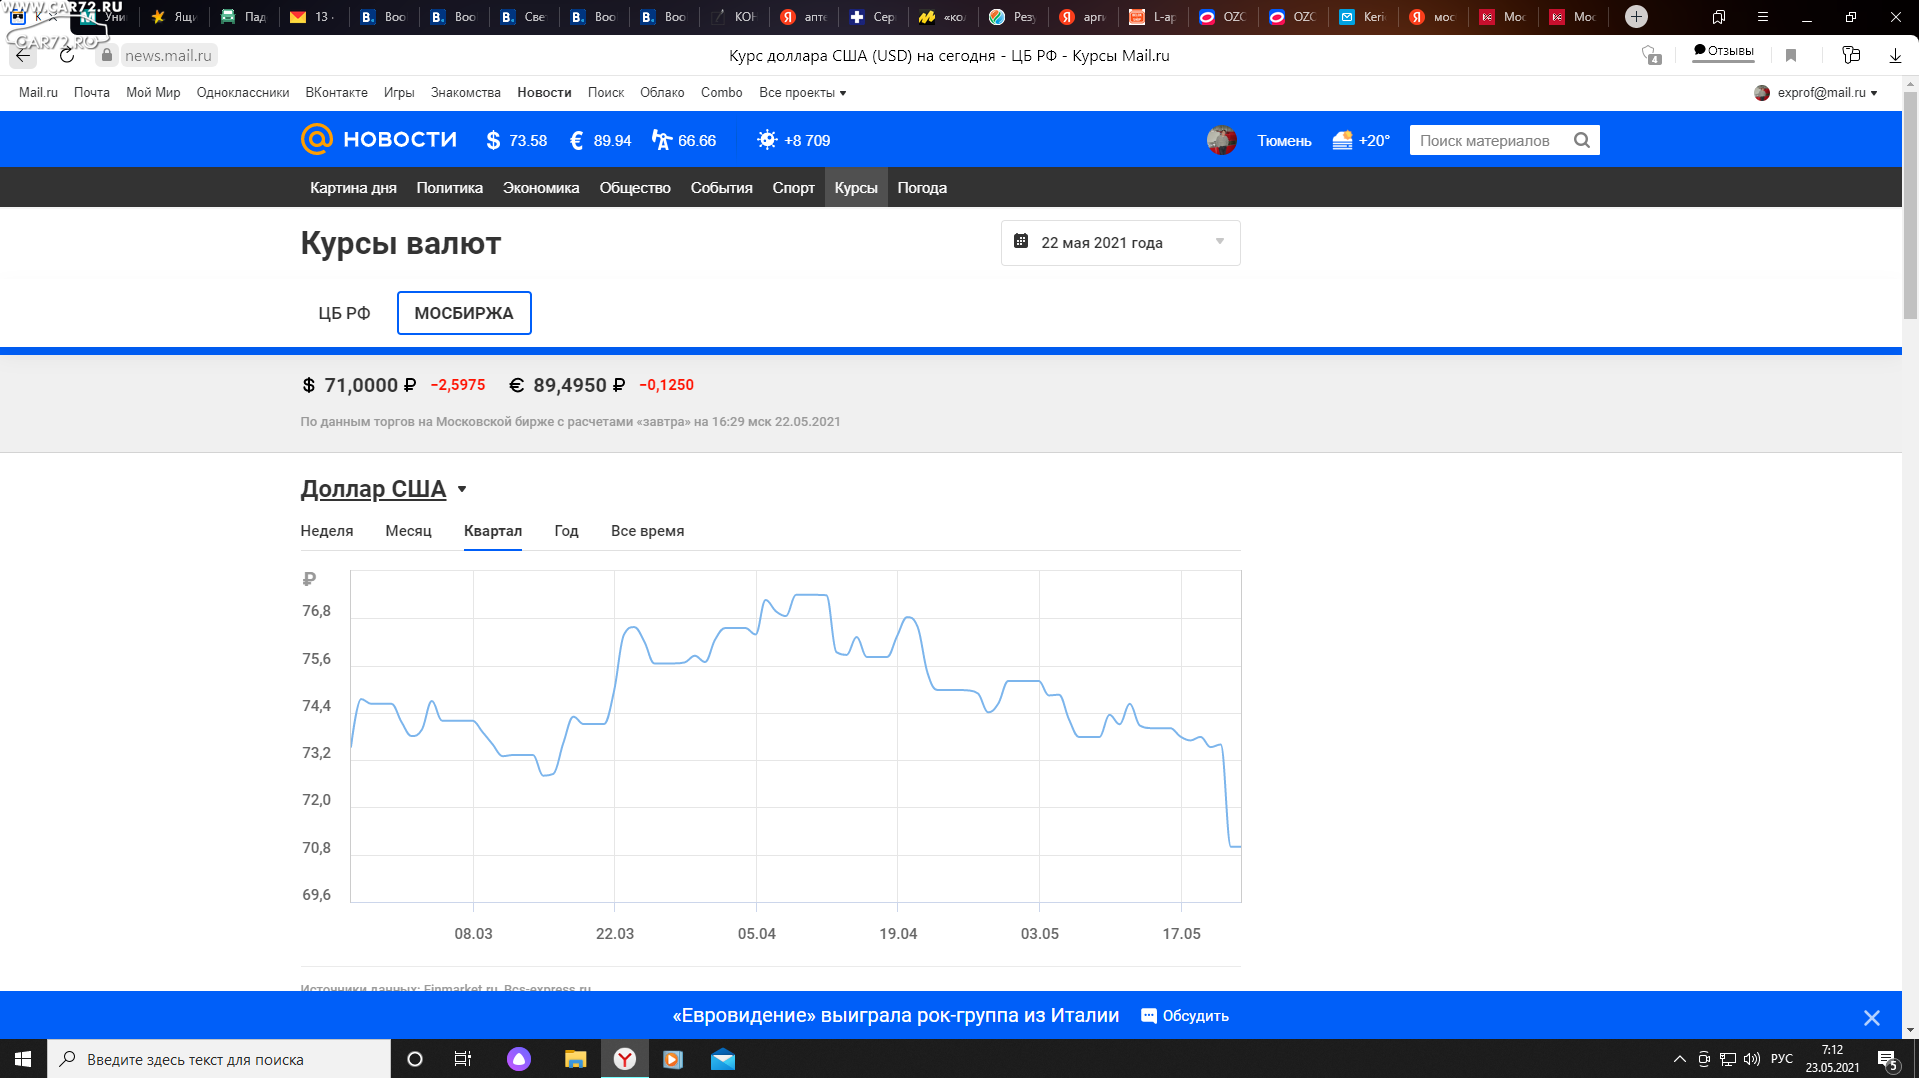Open exprof@mail.ru account dropdown
The height and width of the screenshot is (1078, 1919).
[x=1816, y=92]
